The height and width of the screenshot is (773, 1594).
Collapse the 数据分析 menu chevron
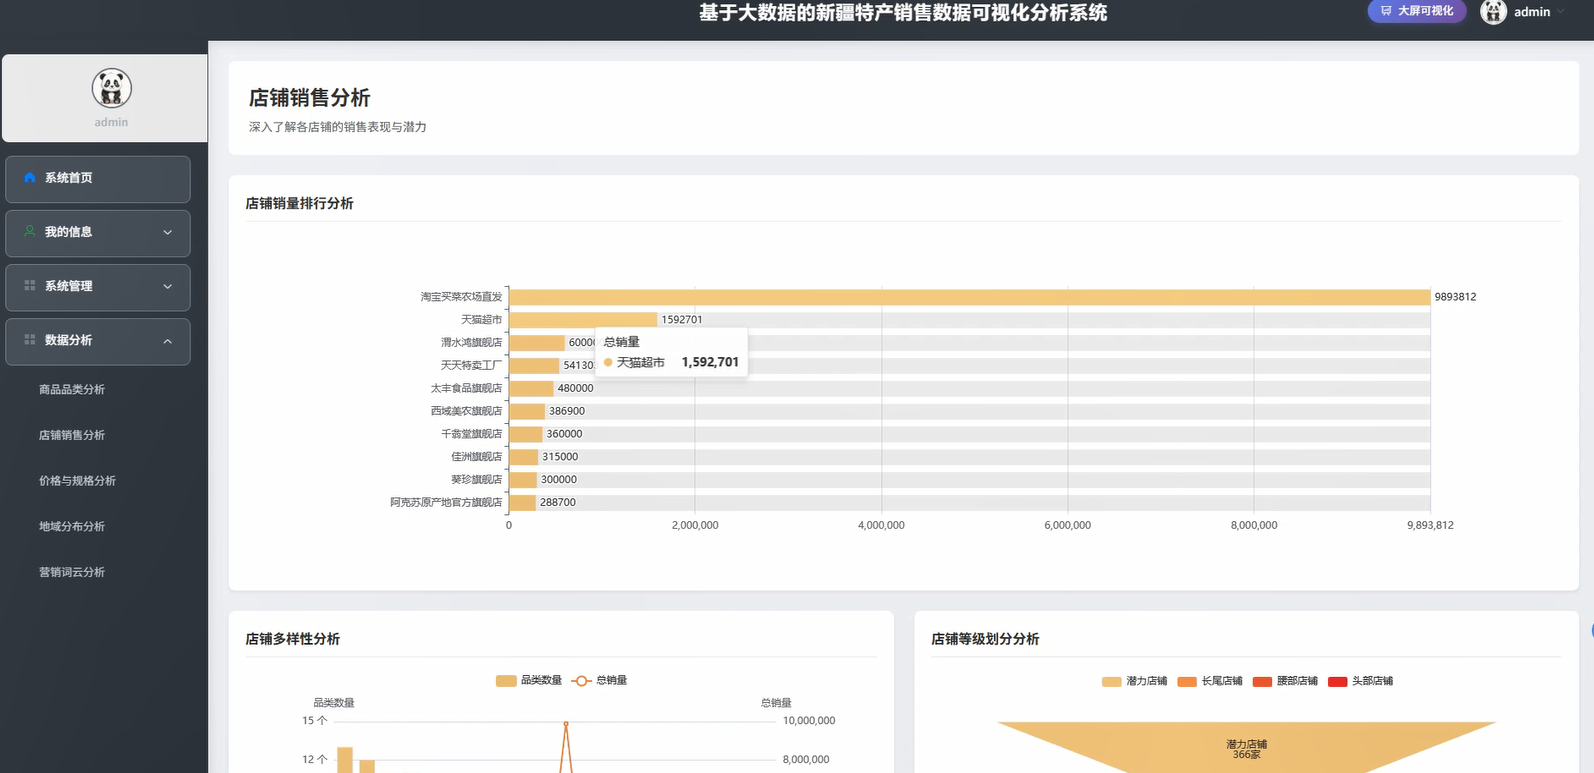pyautogui.click(x=168, y=341)
